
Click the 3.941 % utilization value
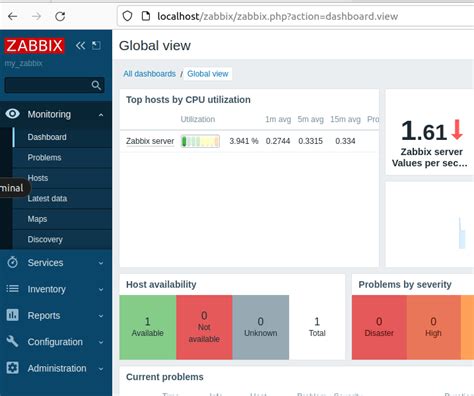pyautogui.click(x=244, y=141)
